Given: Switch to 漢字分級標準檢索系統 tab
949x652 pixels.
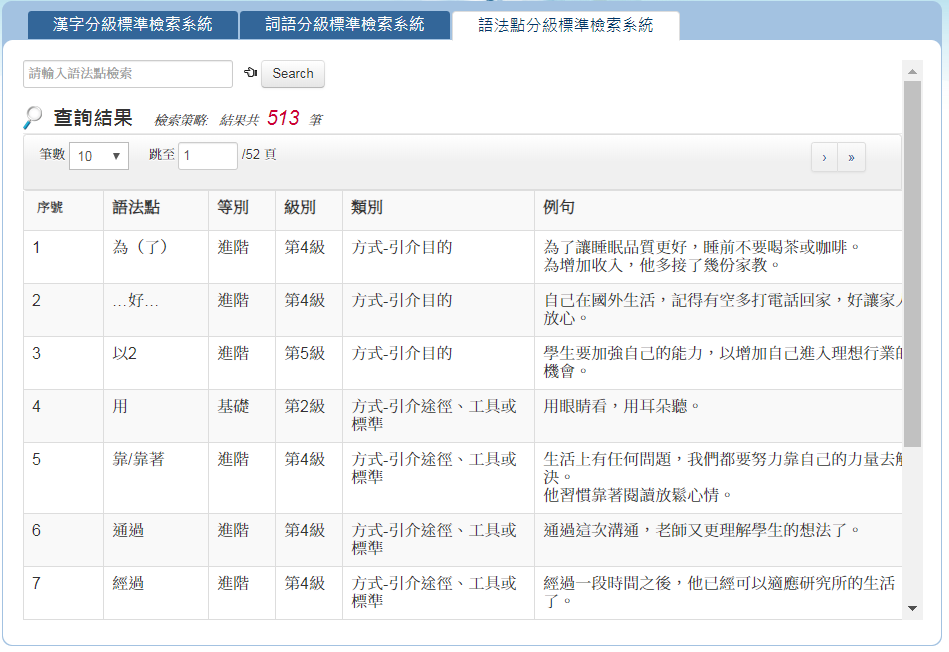Looking at the screenshot, I should tap(133, 25).
